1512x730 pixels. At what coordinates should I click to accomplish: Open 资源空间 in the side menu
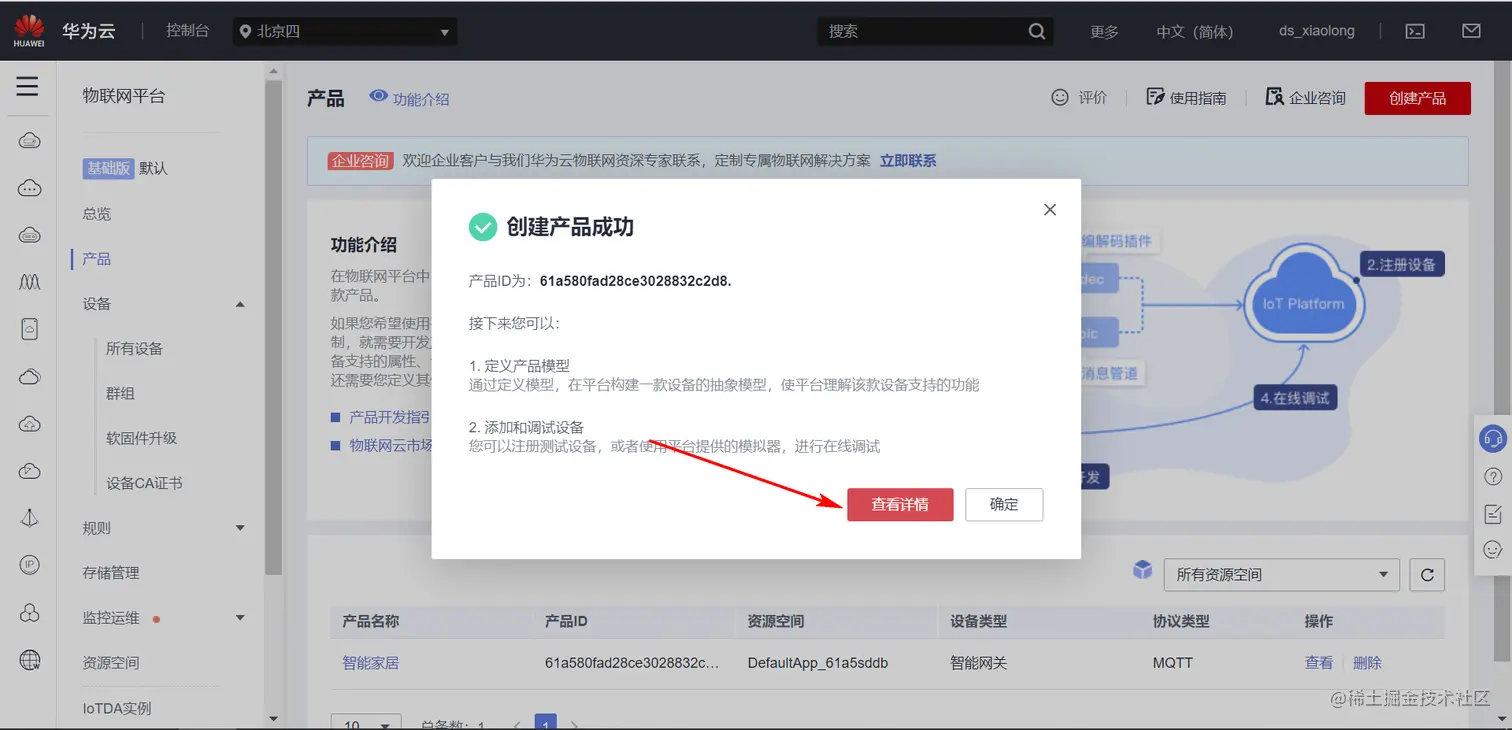tap(111, 663)
